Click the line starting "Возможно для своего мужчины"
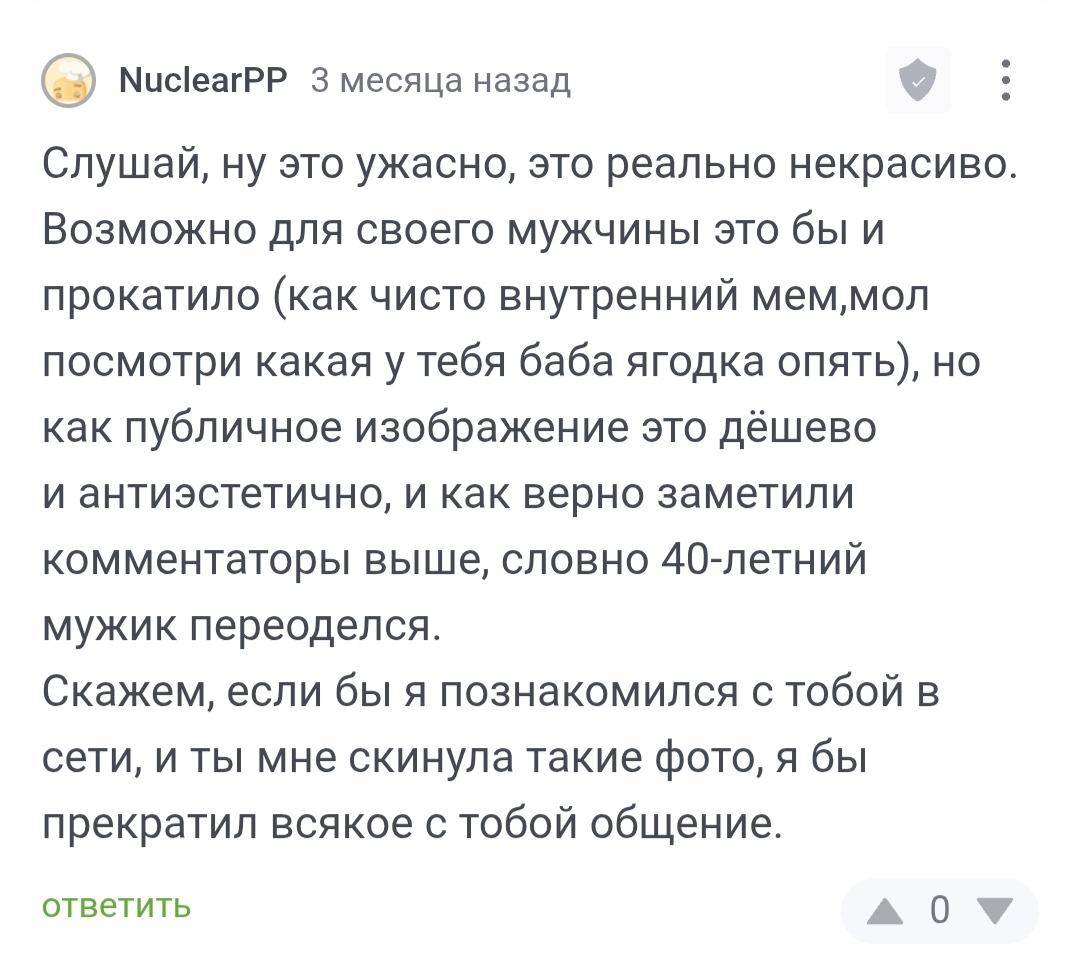The width and height of the screenshot is (1080, 954). (x=466, y=233)
